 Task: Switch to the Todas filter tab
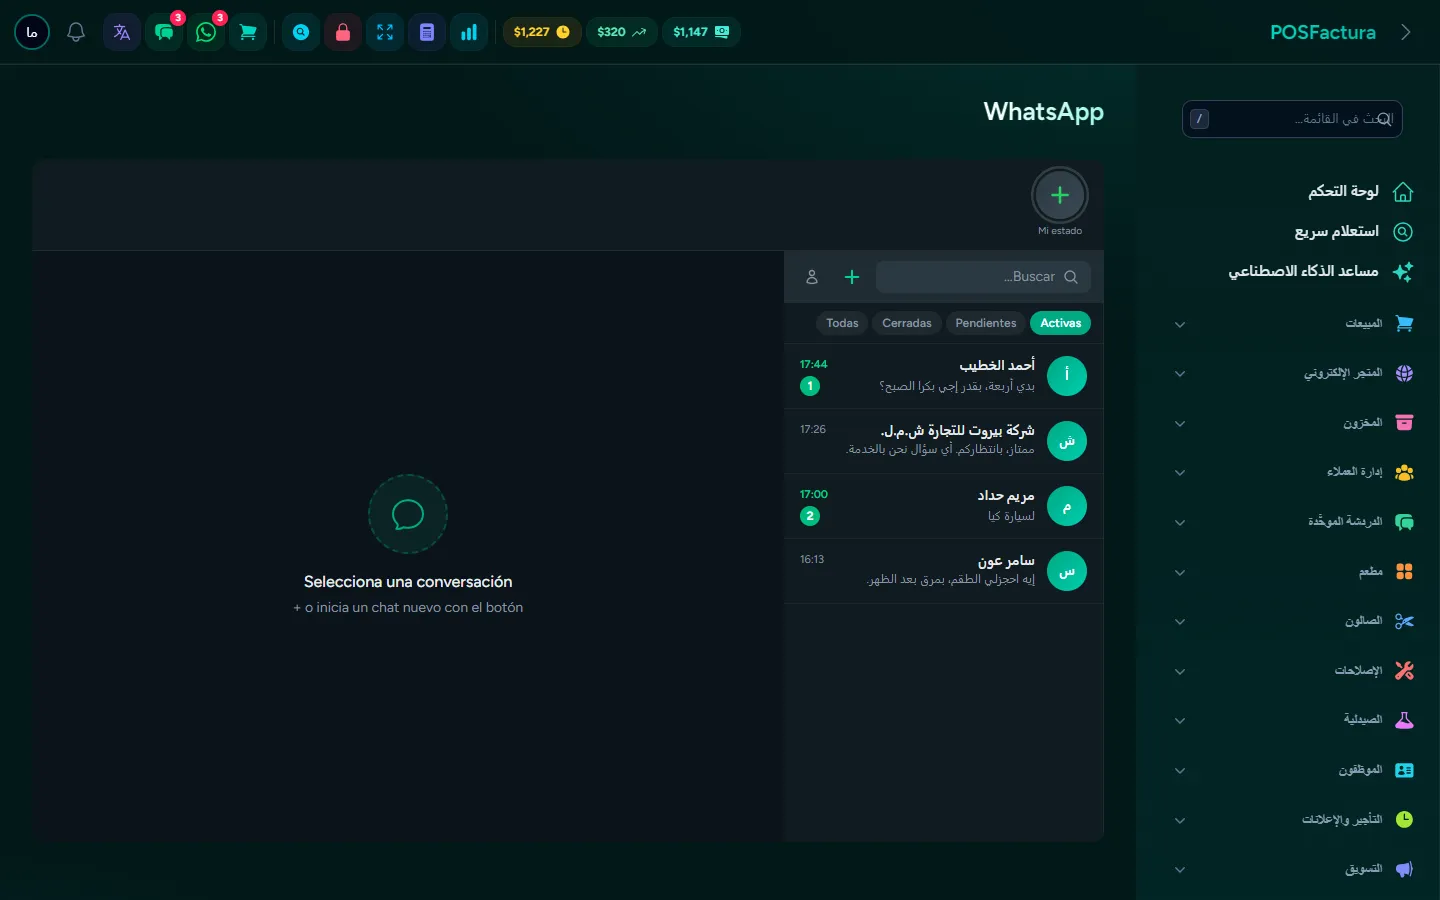click(x=842, y=323)
